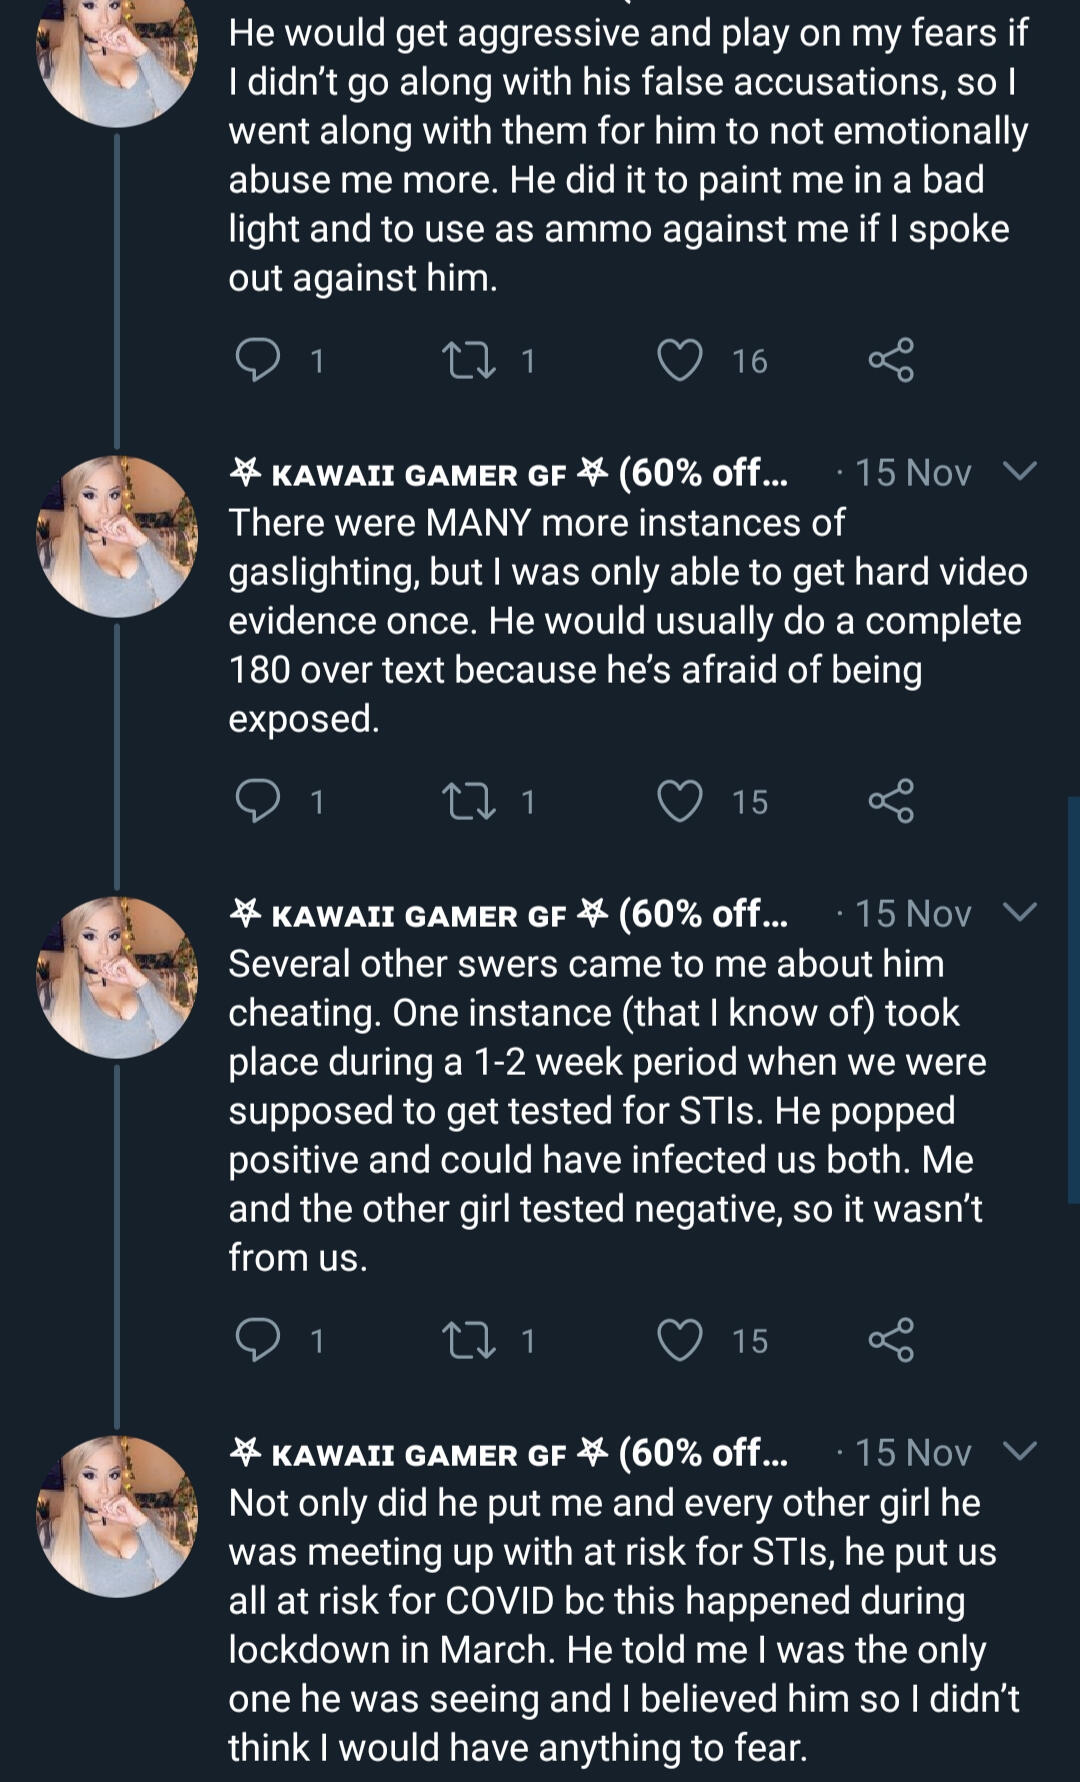Share the tweet about false accusations
The width and height of the screenshot is (1080, 1782).
pos(890,361)
